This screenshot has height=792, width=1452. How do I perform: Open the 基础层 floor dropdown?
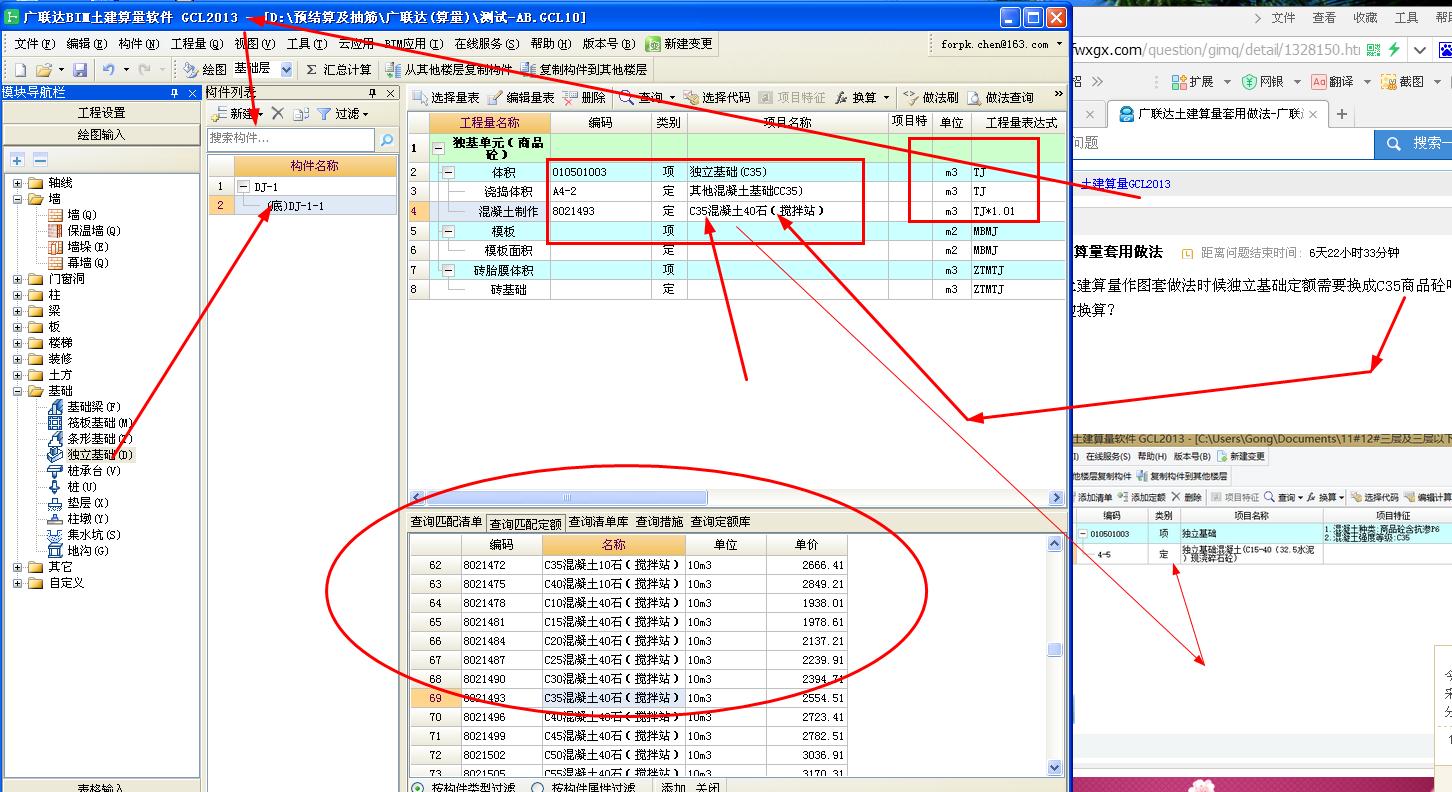point(287,70)
